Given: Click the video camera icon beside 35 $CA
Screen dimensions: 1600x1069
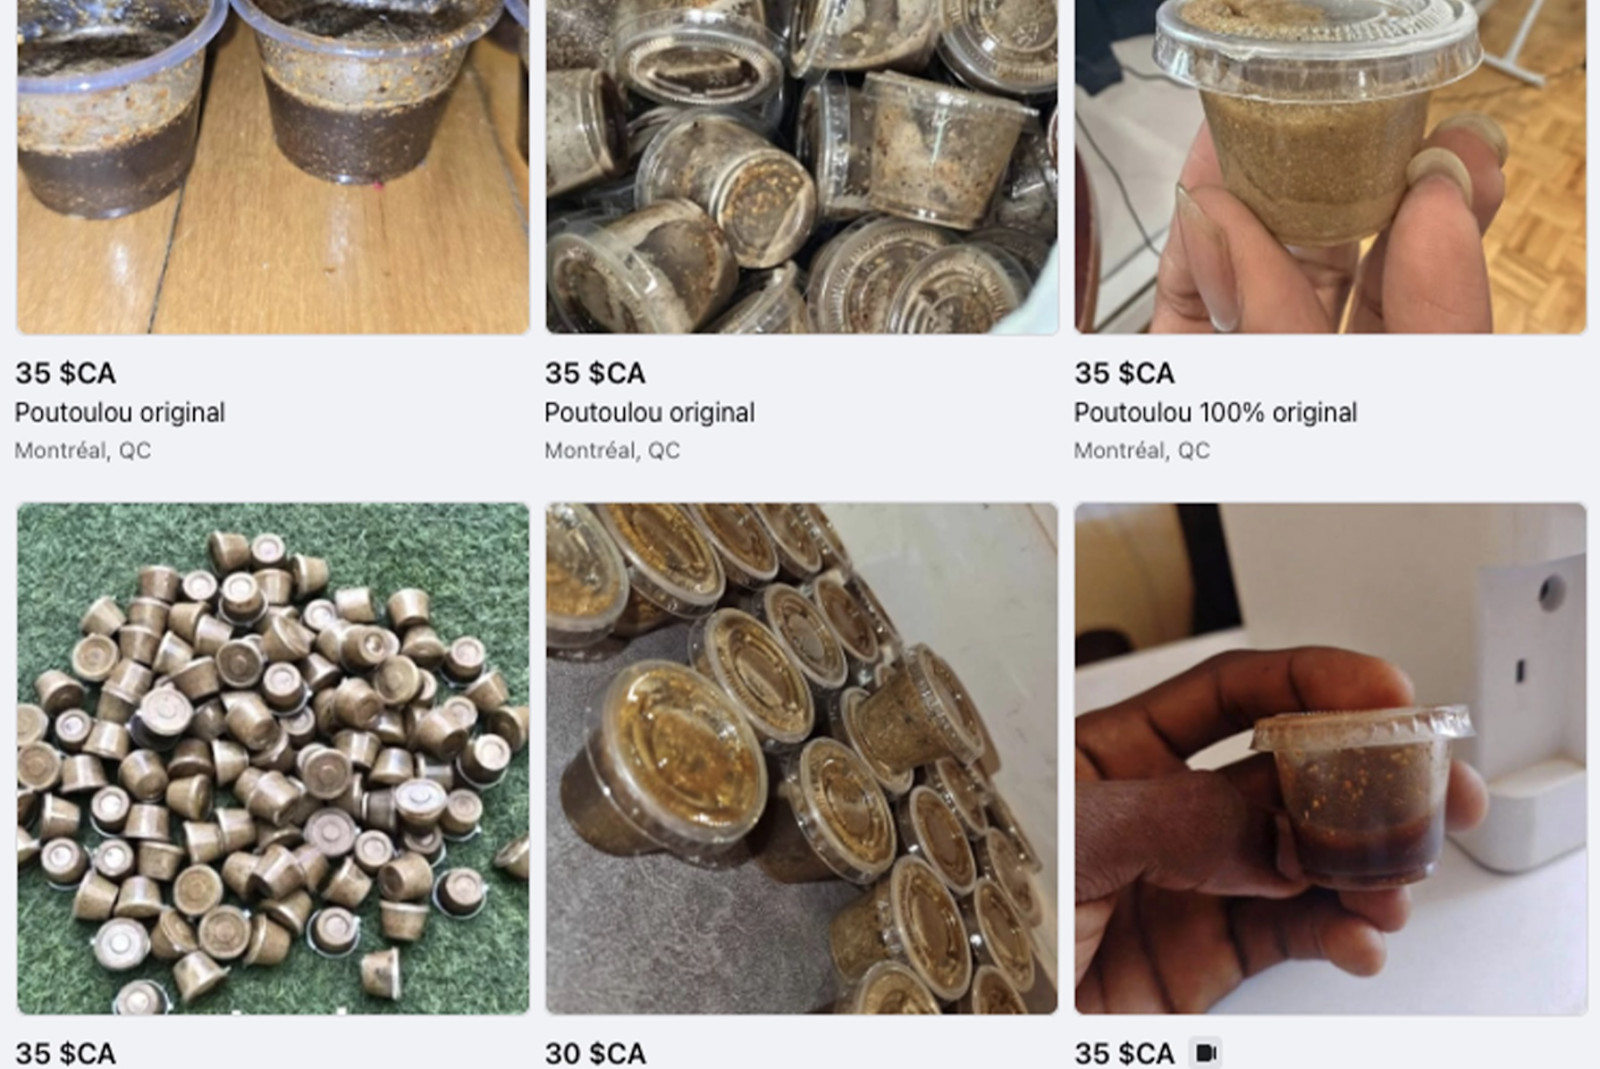Looking at the screenshot, I should (x=1207, y=1053).
